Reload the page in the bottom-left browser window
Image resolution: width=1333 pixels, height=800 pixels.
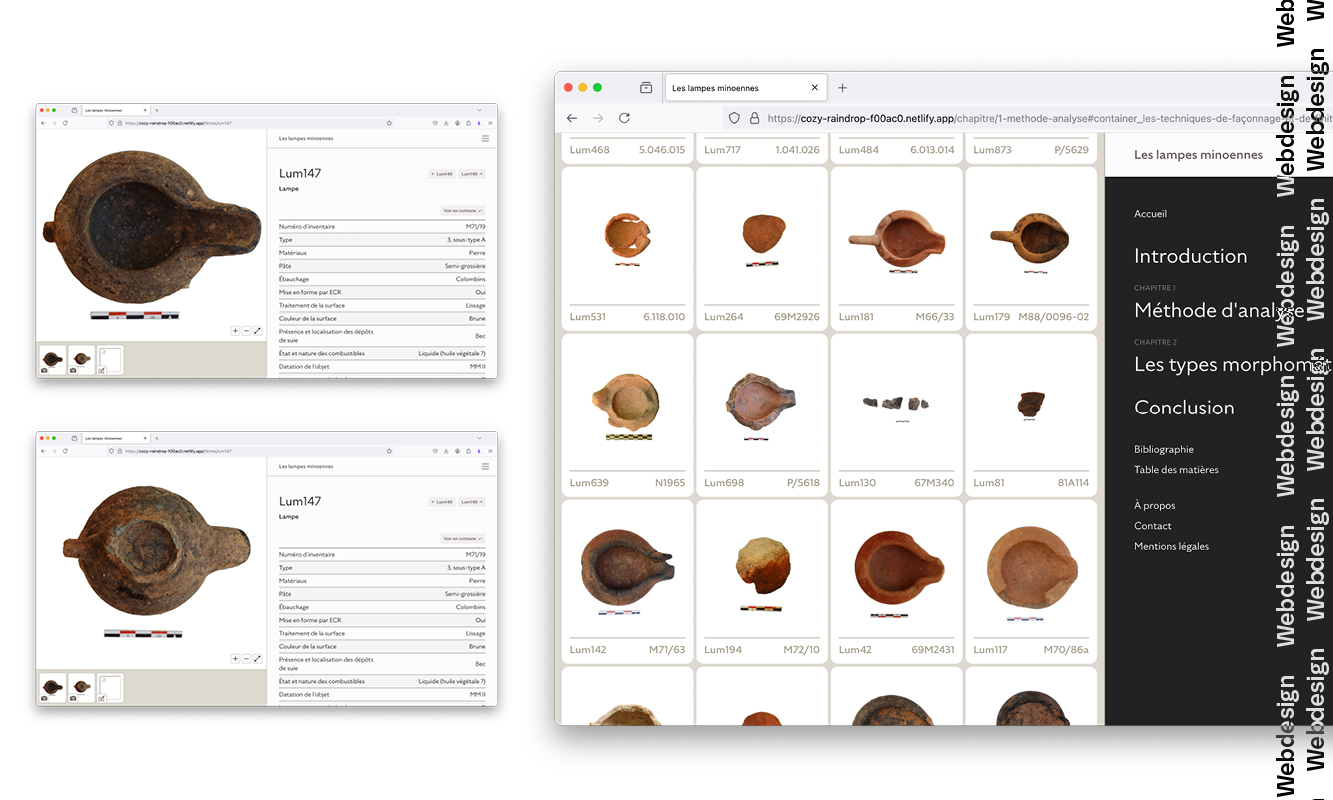[65, 451]
